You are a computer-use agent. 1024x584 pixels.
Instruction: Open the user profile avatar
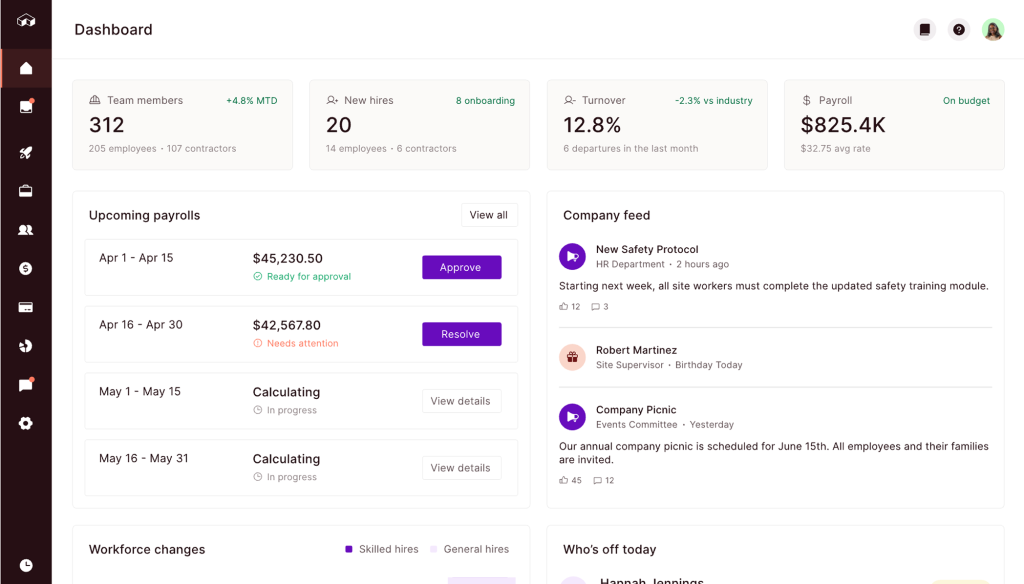tap(992, 30)
